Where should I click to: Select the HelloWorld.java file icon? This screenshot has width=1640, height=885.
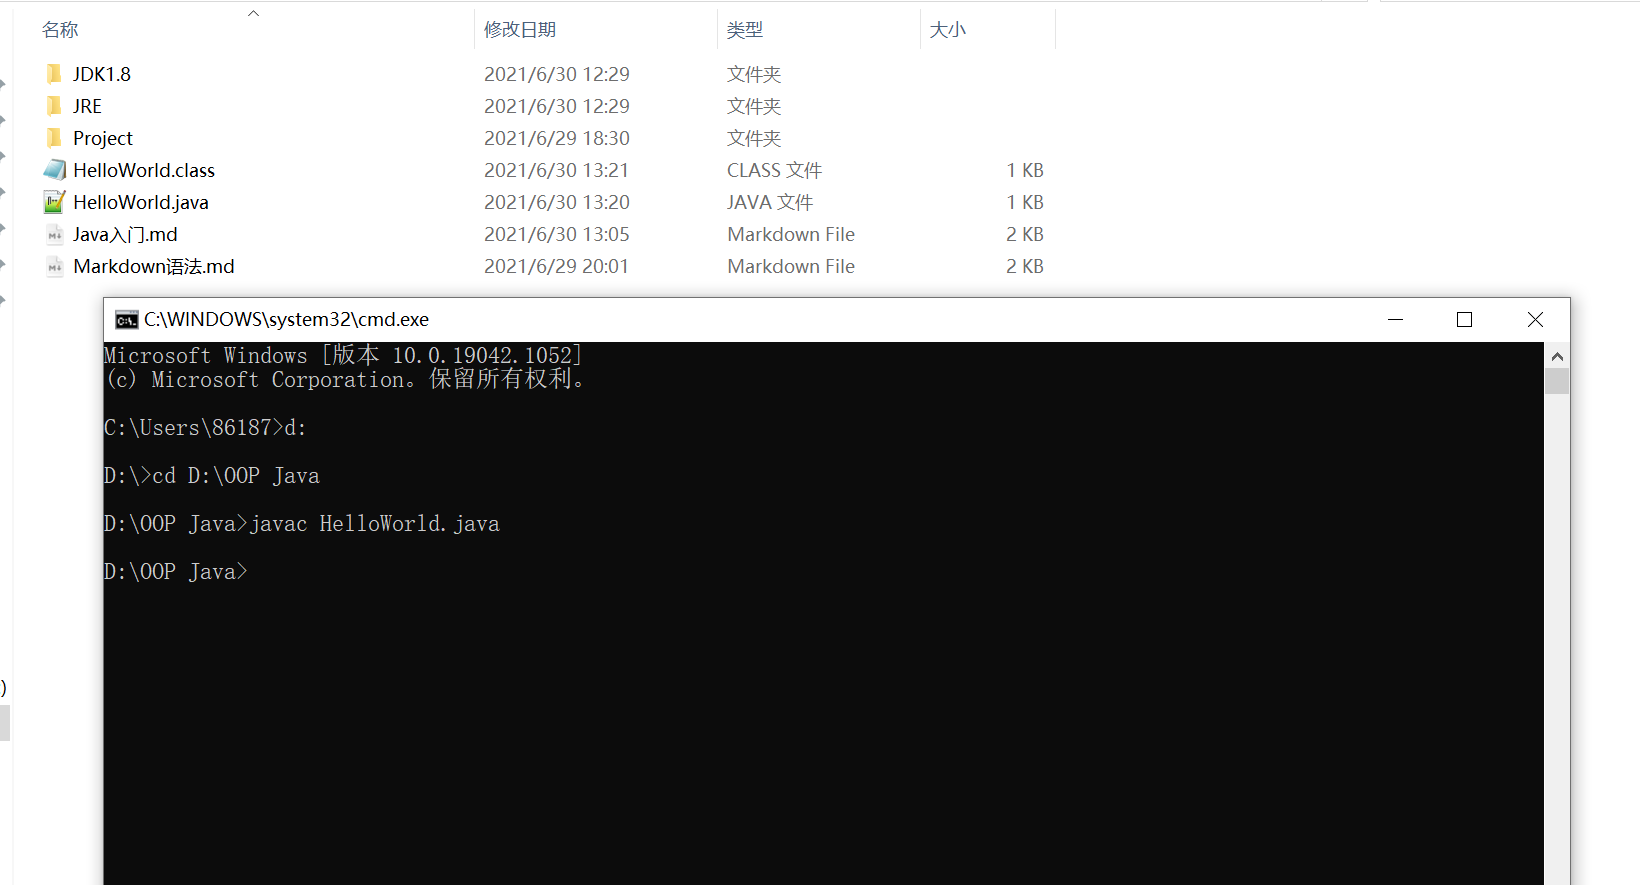click(x=55, y=202)
